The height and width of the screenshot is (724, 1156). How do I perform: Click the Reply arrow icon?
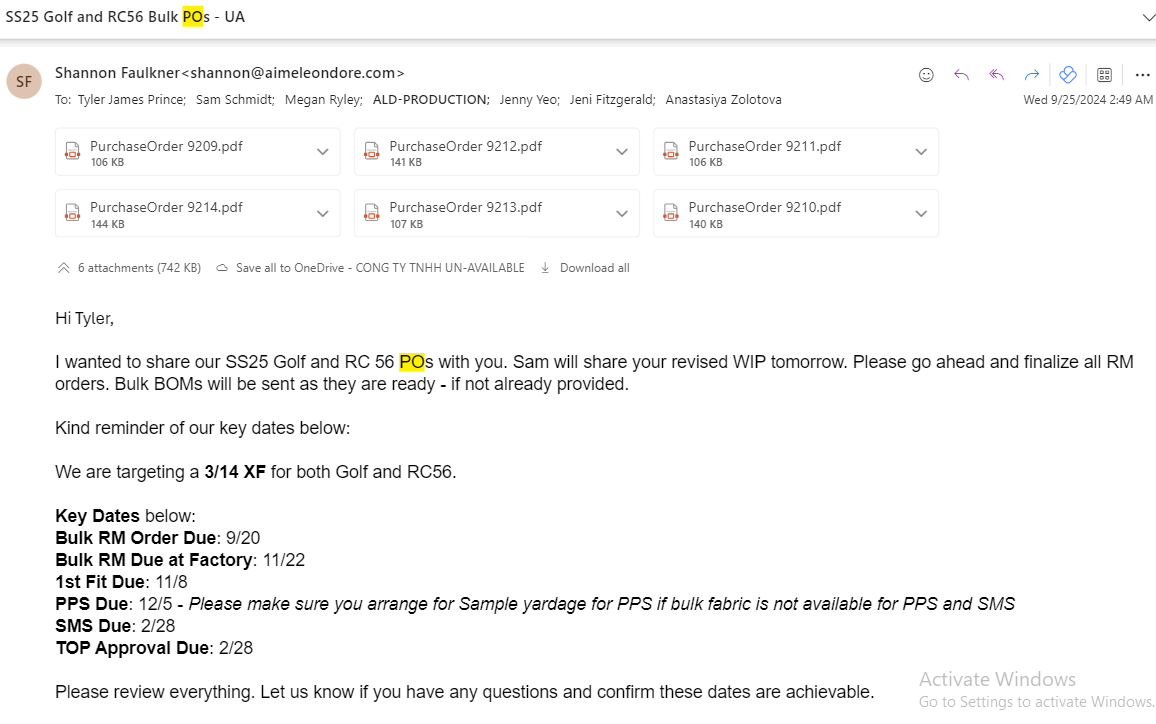(x=961, y=74)
